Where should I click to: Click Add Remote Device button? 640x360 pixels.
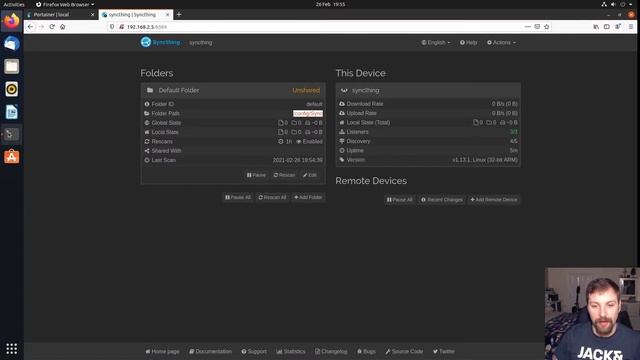pos(494,200)
